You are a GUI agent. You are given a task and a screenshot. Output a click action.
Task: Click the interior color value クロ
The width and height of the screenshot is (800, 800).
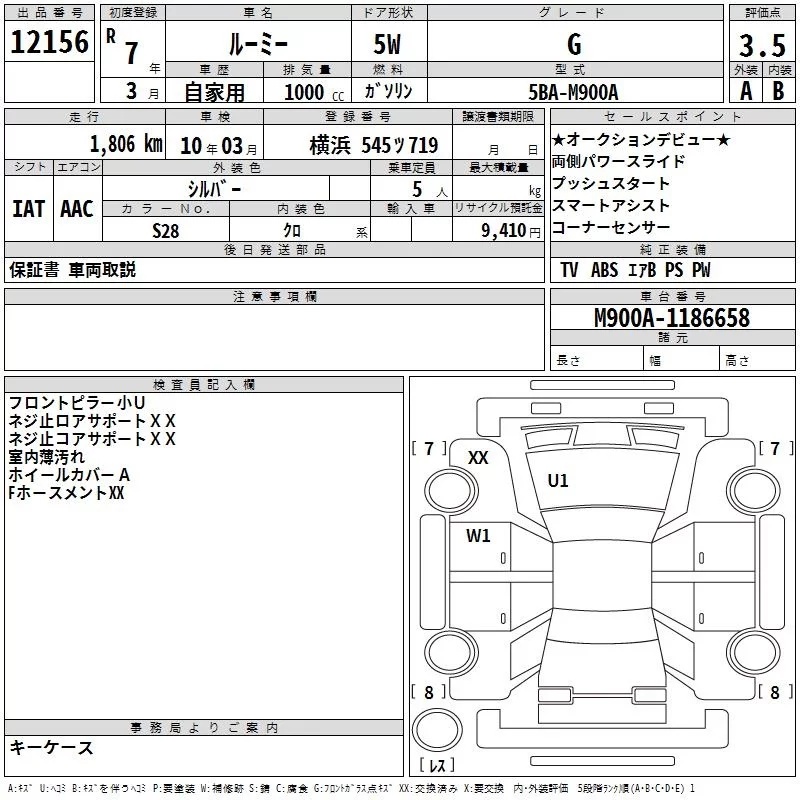pos(292,231)
